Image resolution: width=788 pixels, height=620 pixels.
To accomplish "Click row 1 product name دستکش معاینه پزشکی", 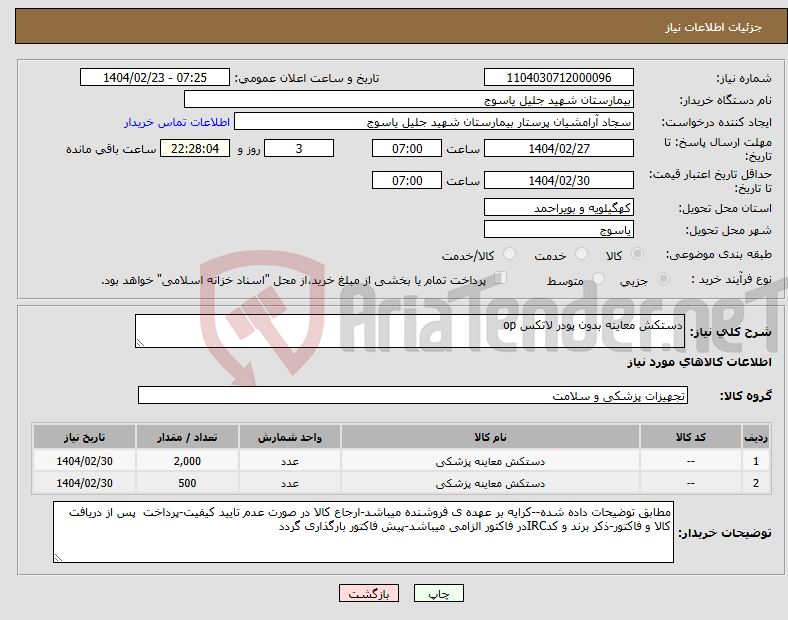I will click(490, 461).
